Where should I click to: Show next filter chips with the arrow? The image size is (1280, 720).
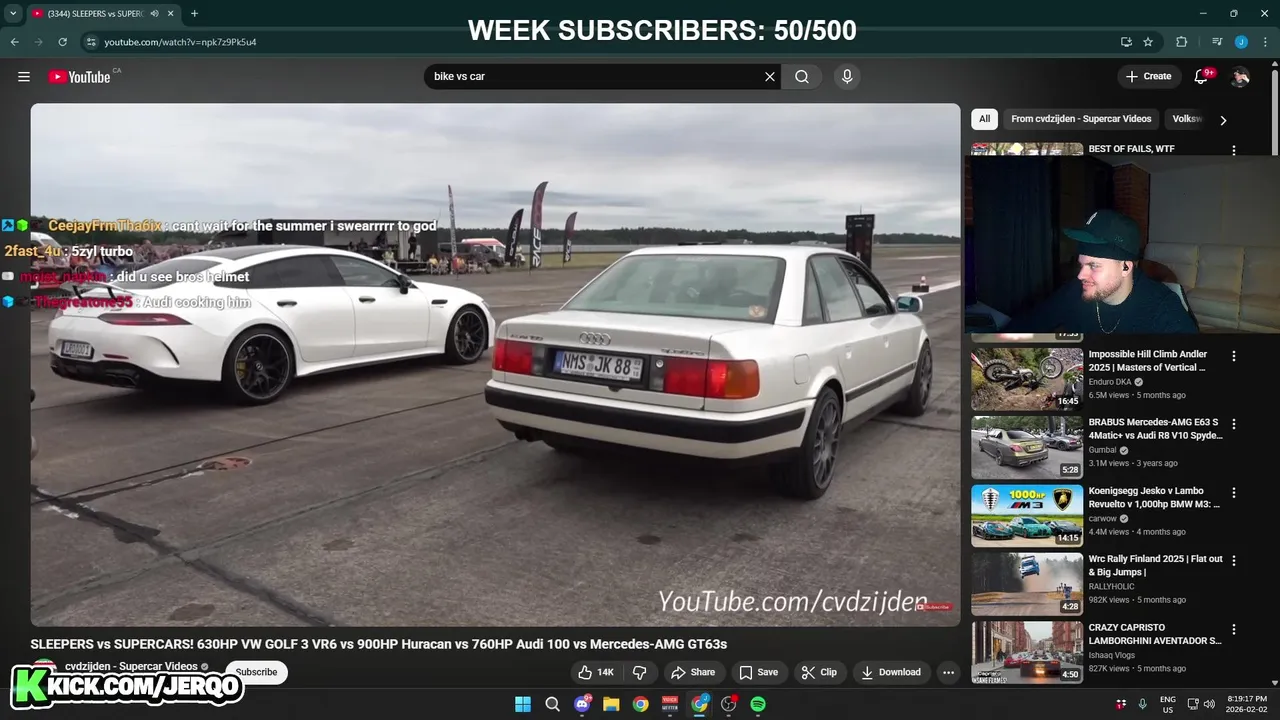pos(1222,120)
